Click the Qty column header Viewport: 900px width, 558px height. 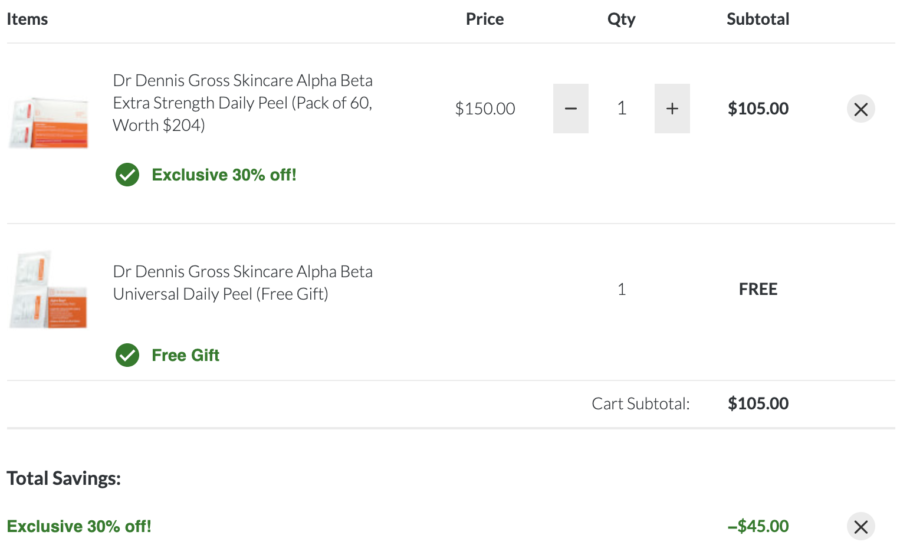coord(622,20)
